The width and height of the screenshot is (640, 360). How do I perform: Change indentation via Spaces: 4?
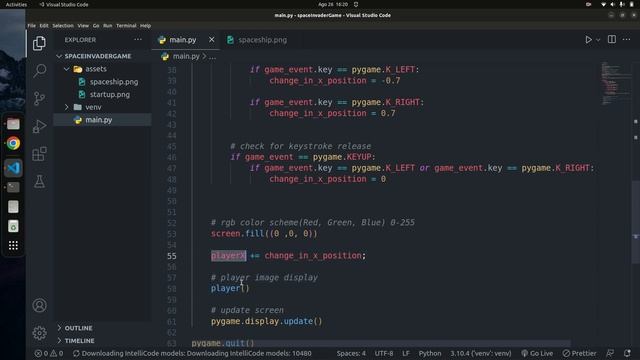click(351, 353)
